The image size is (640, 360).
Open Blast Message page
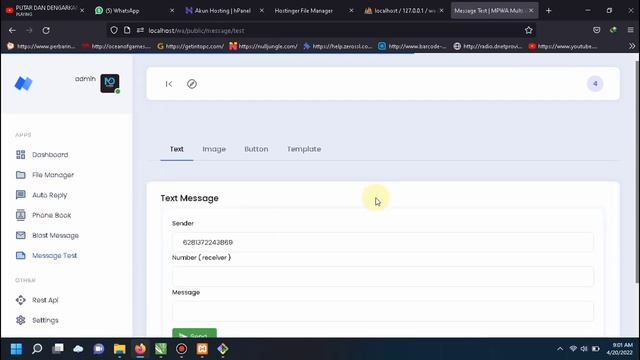click(x=56, y=236)
